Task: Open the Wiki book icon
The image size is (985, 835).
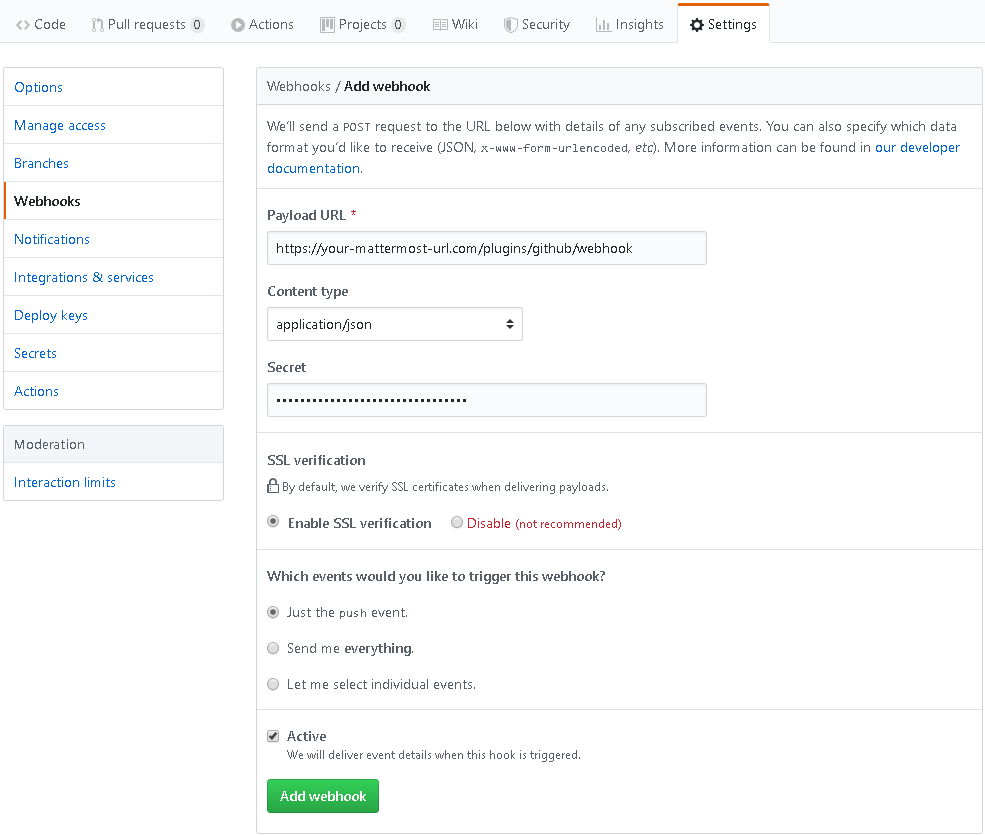Action: click(x=440, y=24)
